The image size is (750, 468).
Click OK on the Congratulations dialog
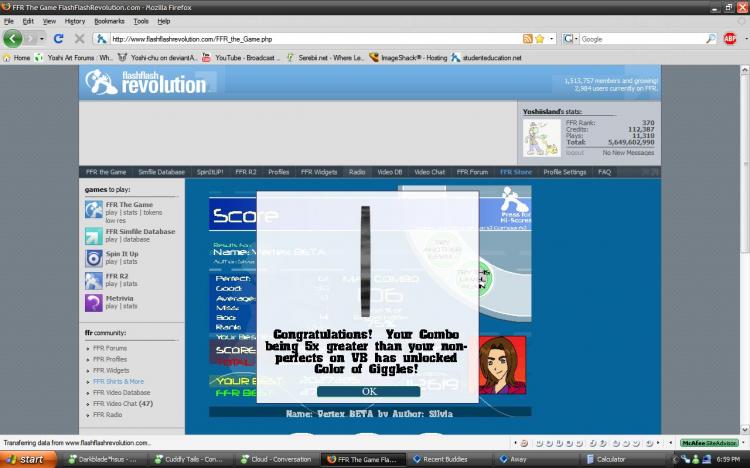(x=368, y=391)
